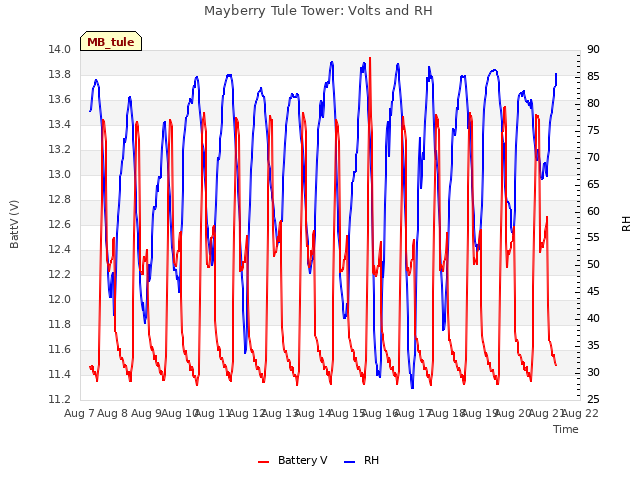Click the blue RH line start point at Aug 7

click(x=90, y=111)
